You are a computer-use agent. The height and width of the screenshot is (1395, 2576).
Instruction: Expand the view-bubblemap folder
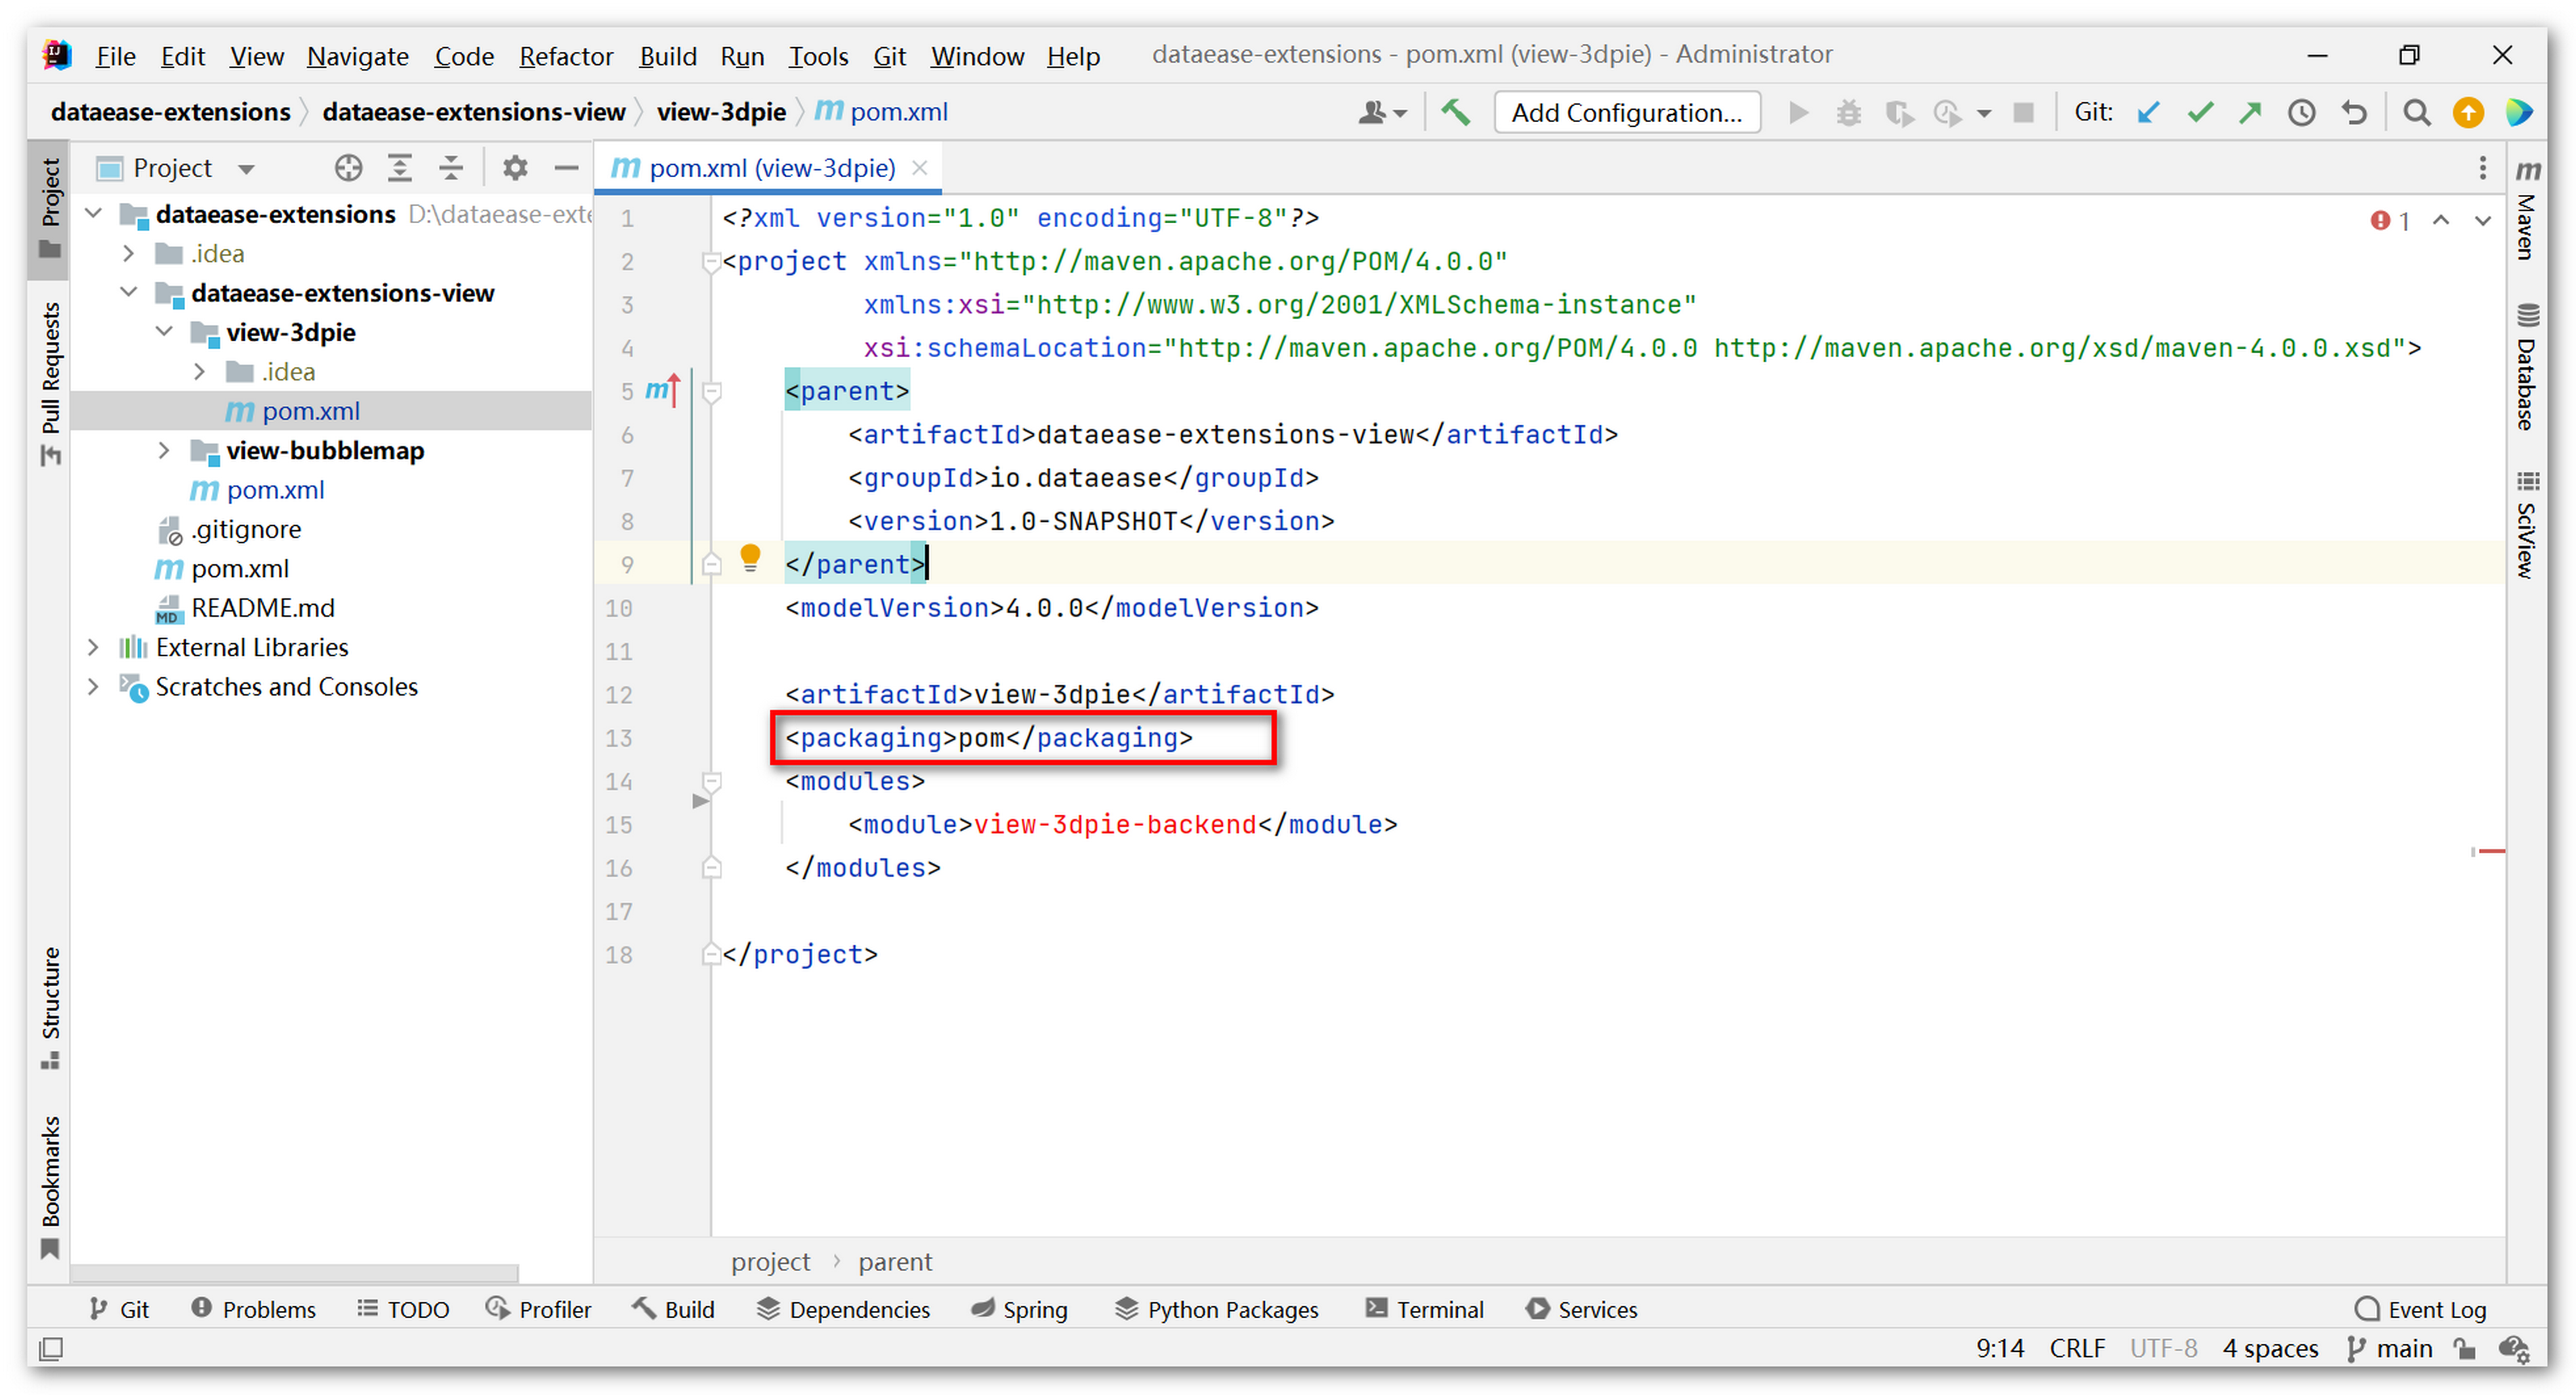click(x=164, y=451)
